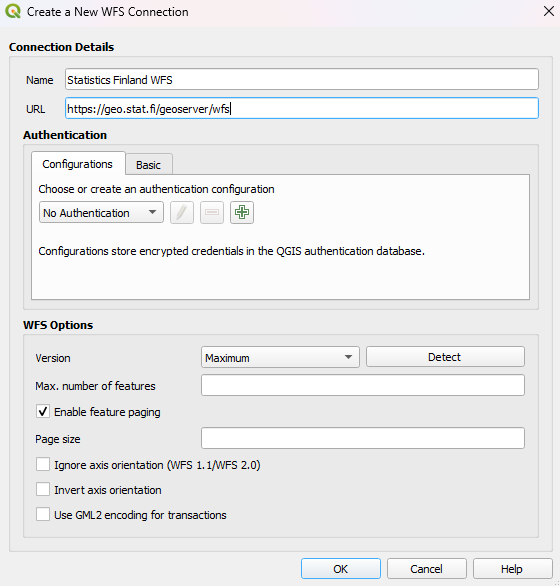Click the Cancel button

[427, 569]
